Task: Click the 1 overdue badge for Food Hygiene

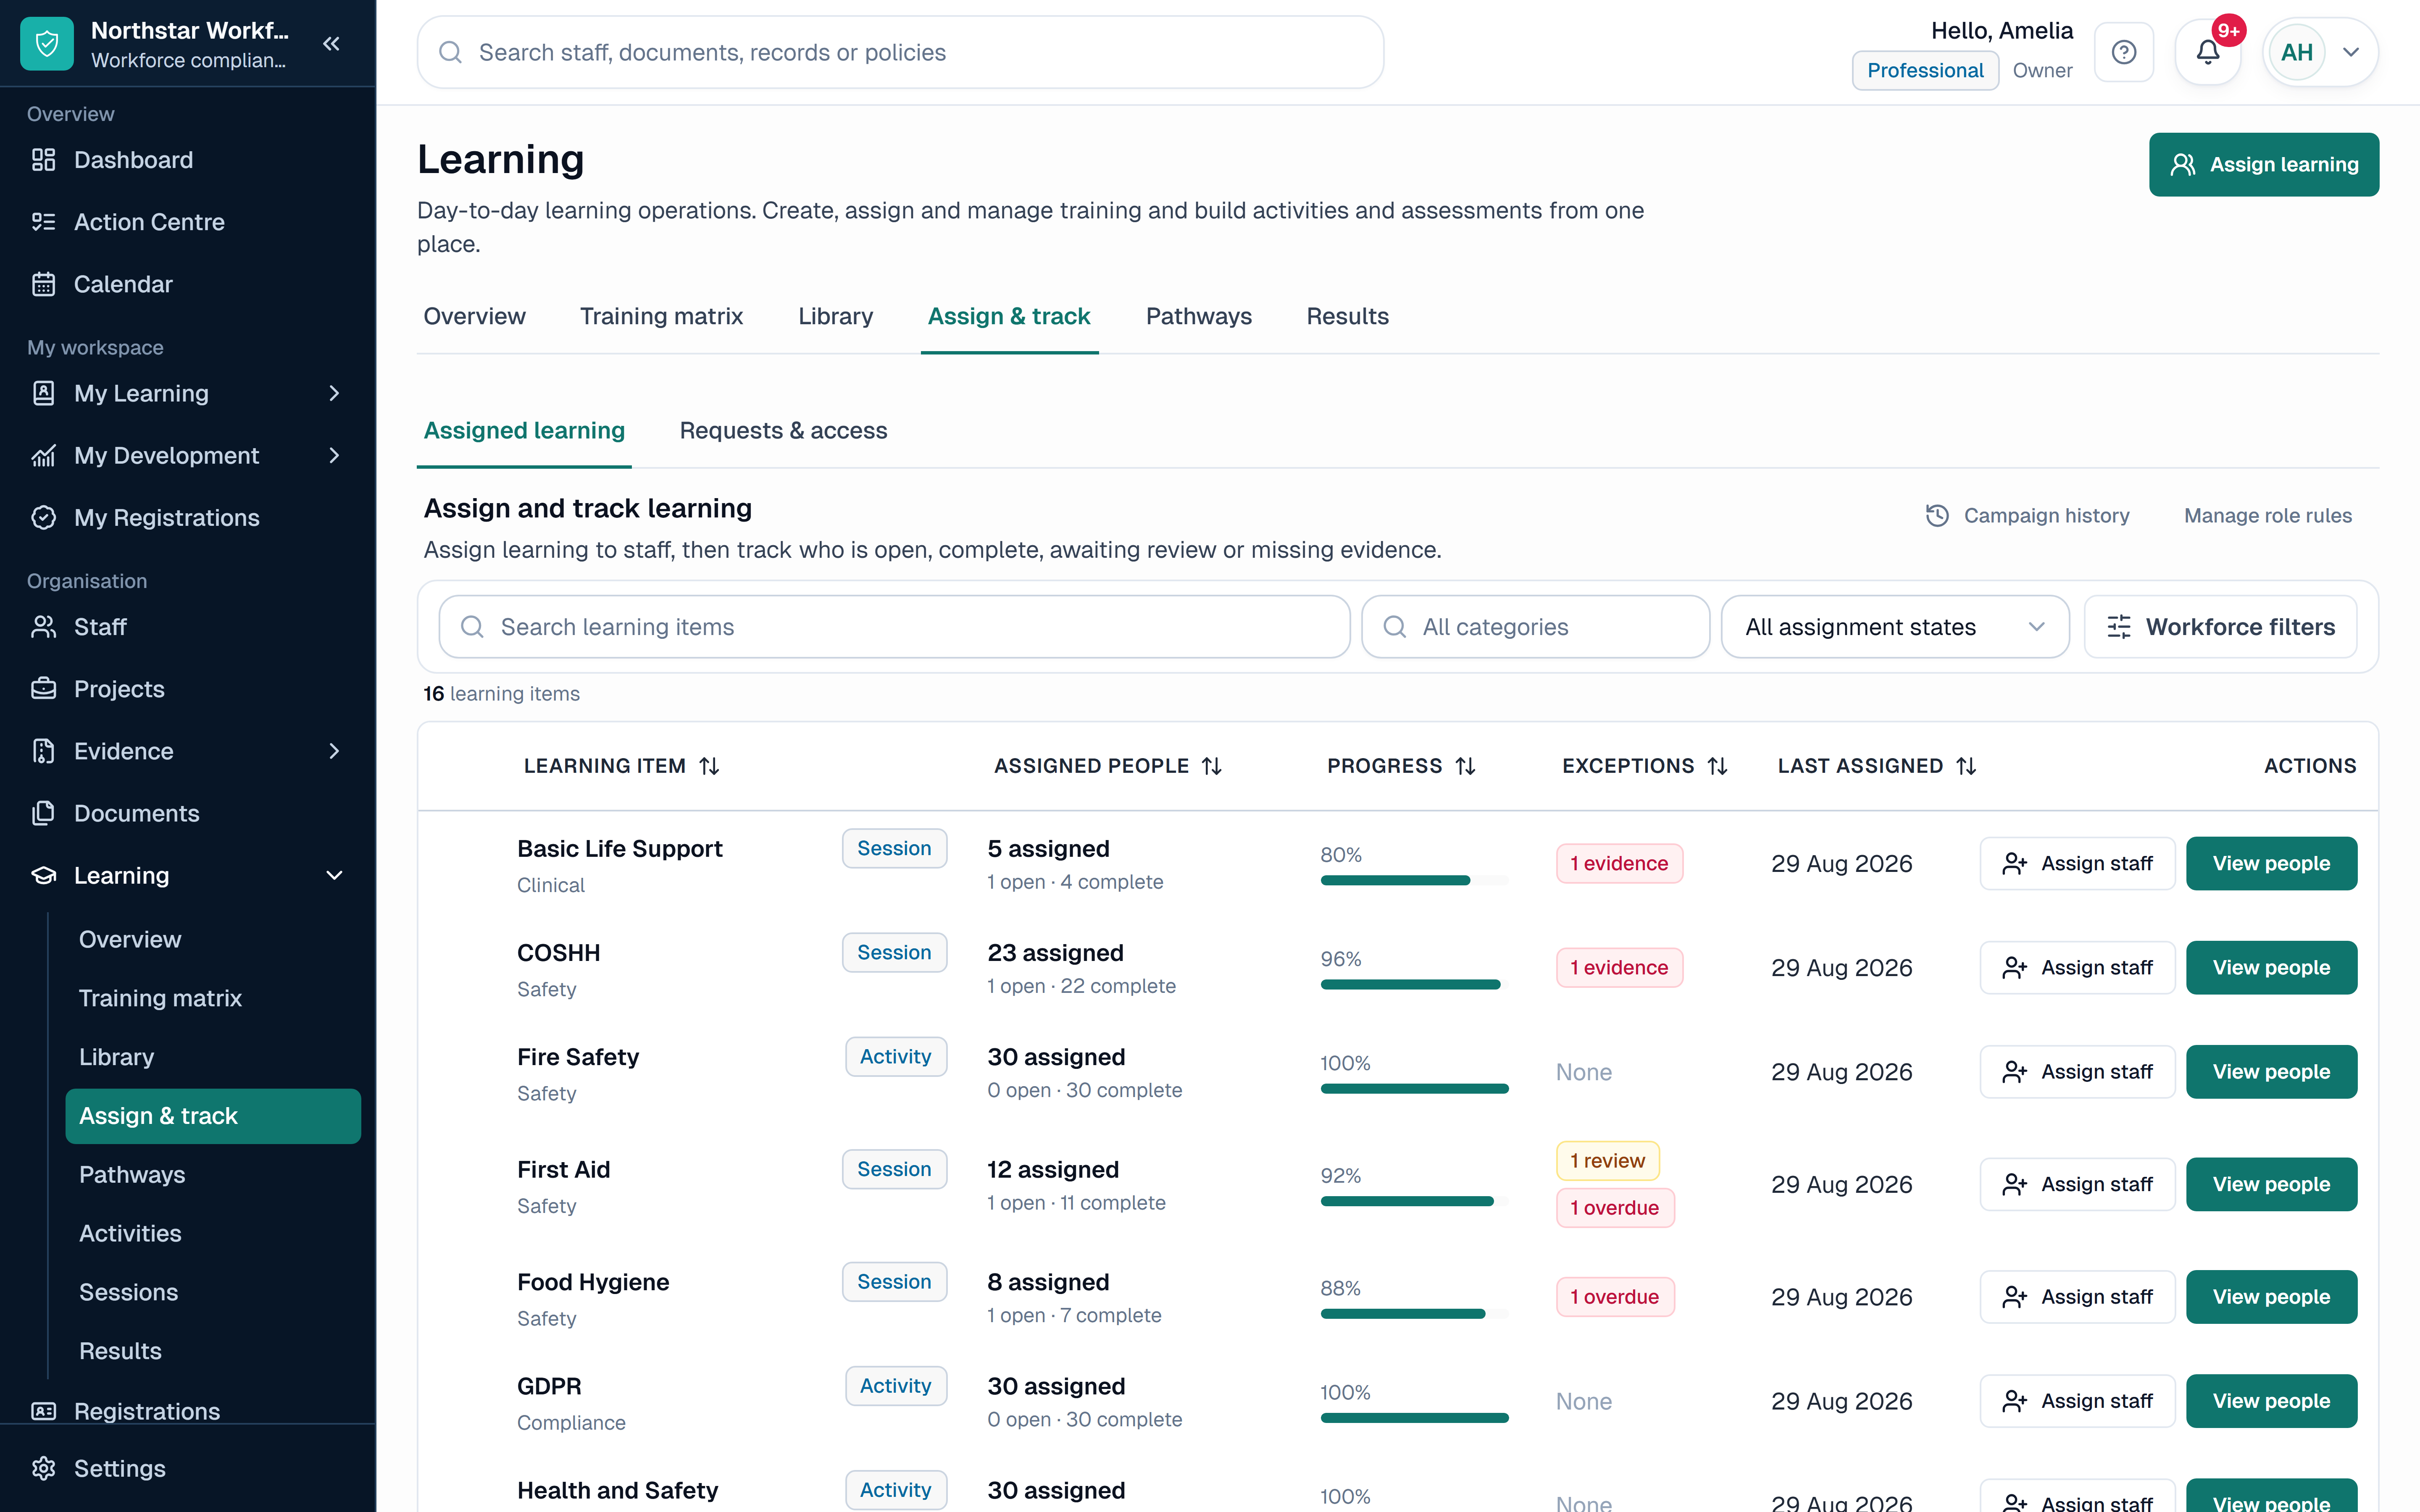Action: 1615,1296
